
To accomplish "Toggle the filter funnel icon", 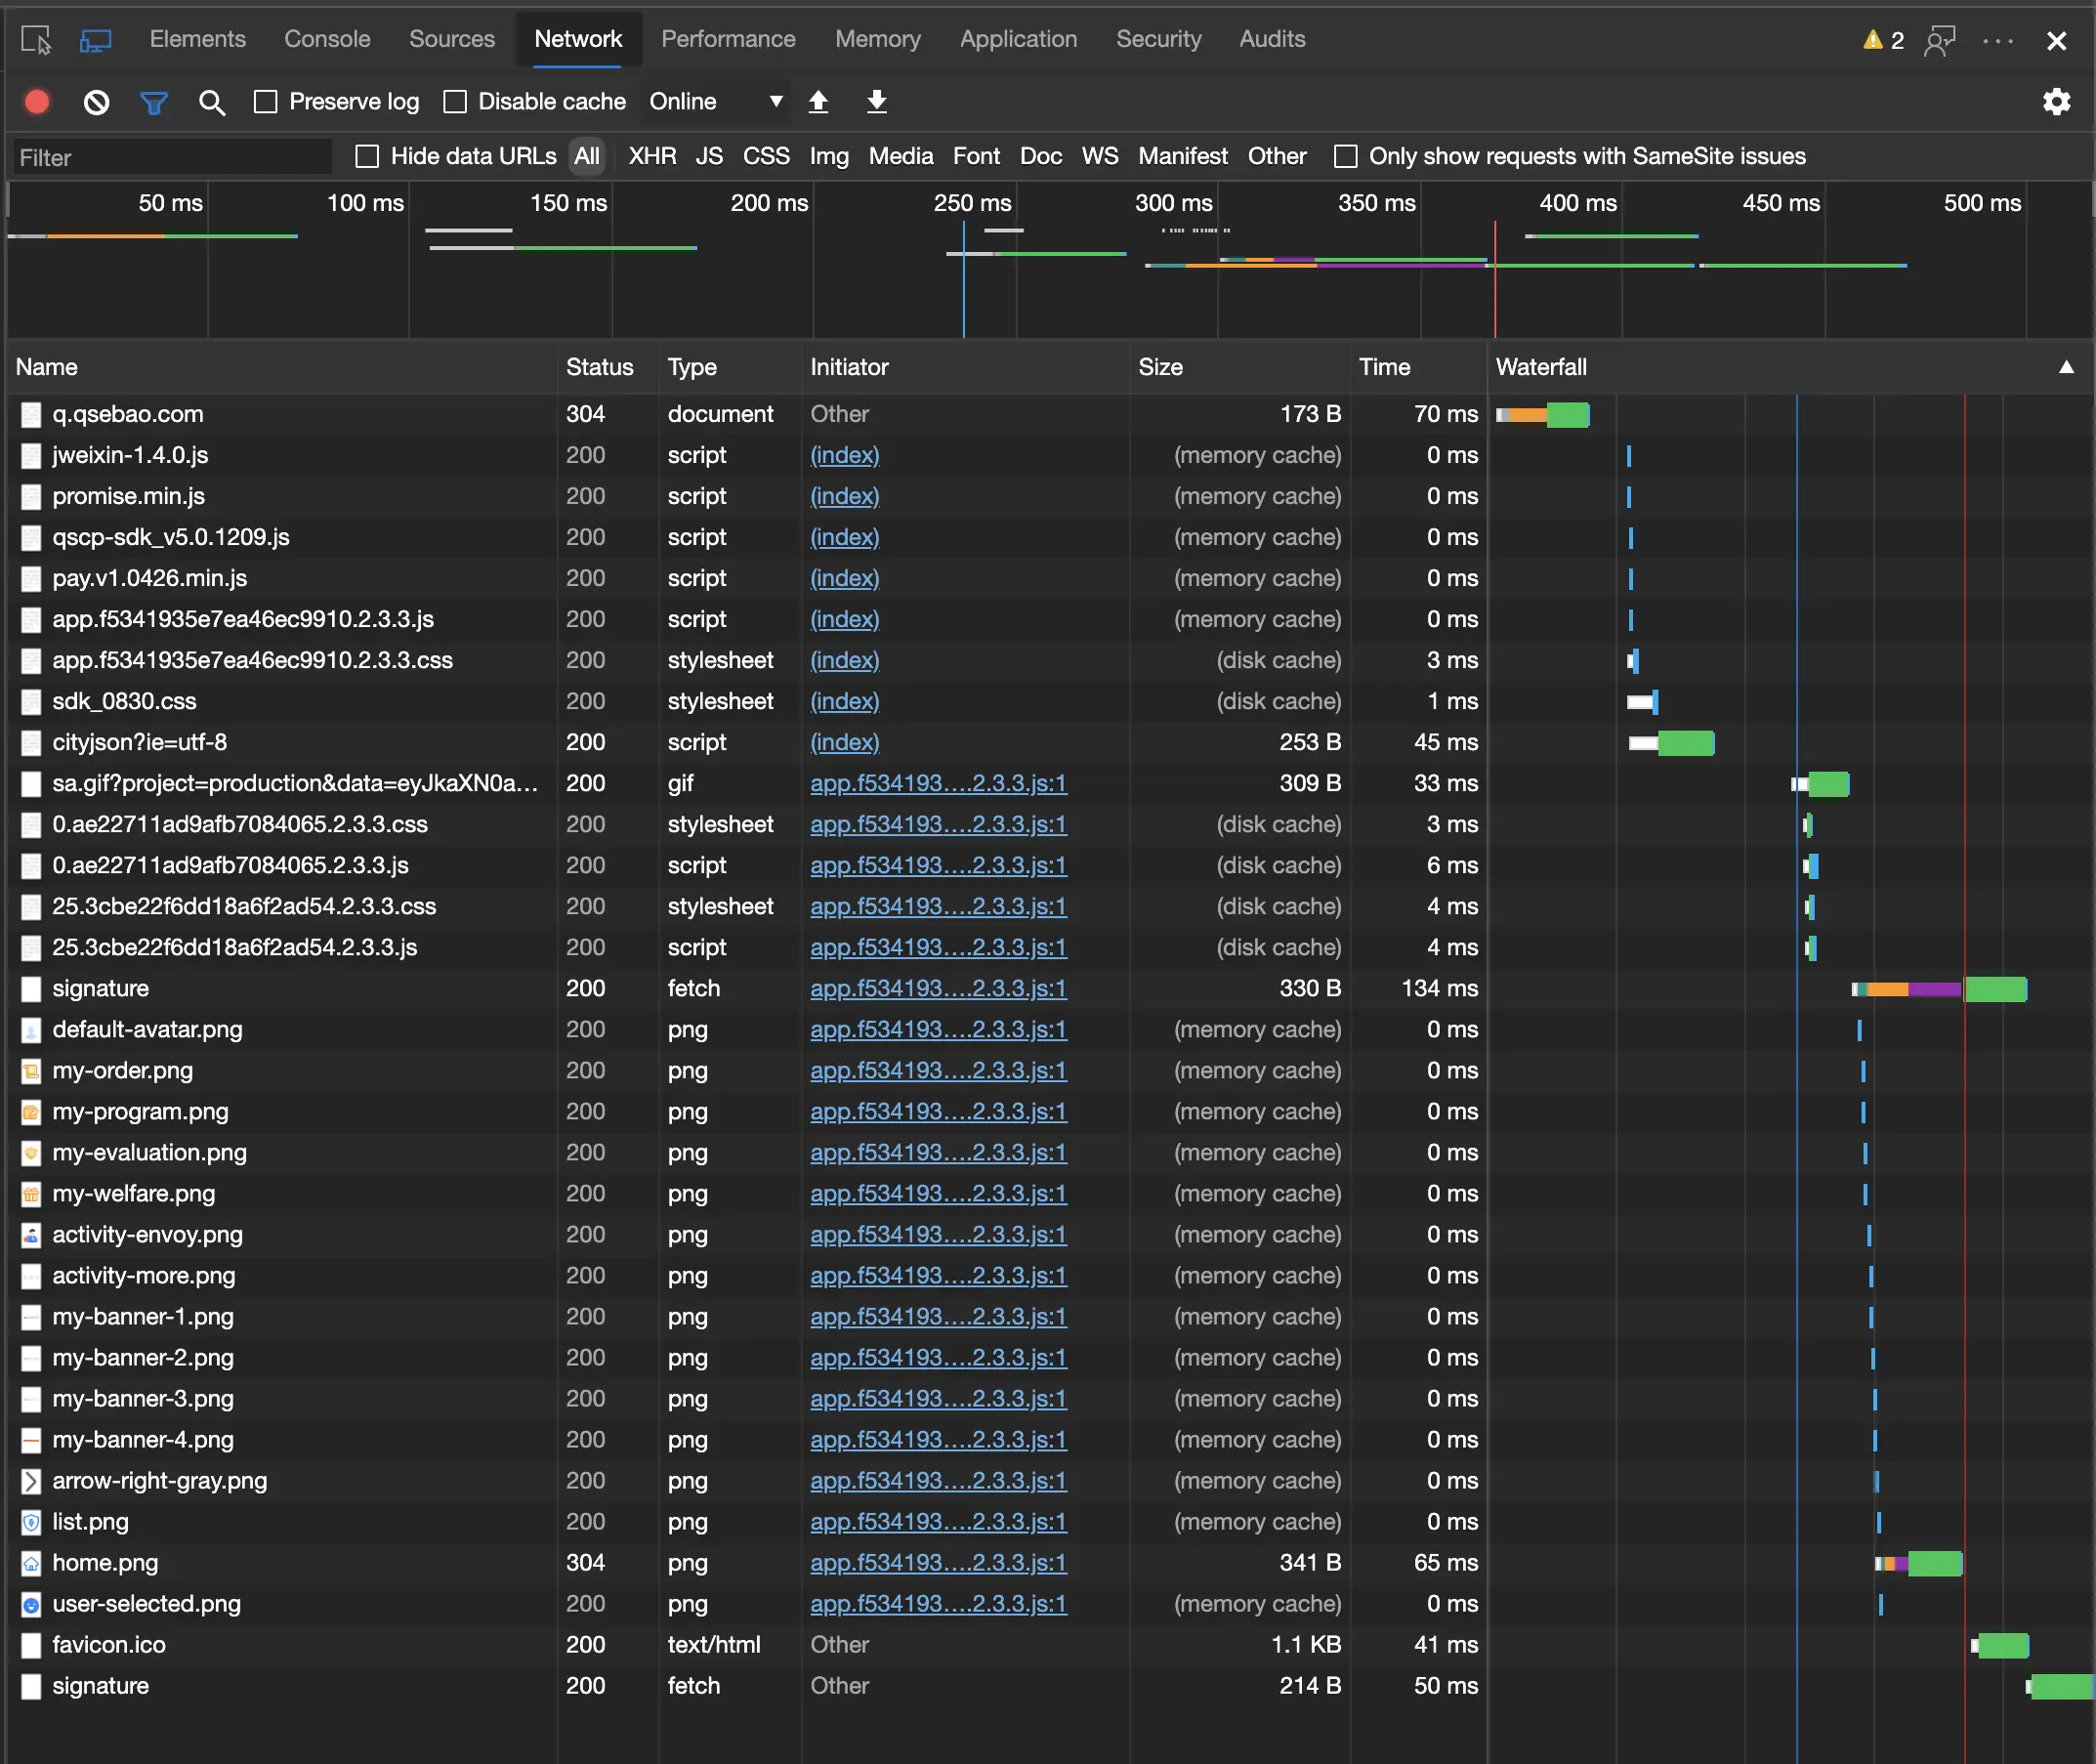I will (x=153, y=102).
